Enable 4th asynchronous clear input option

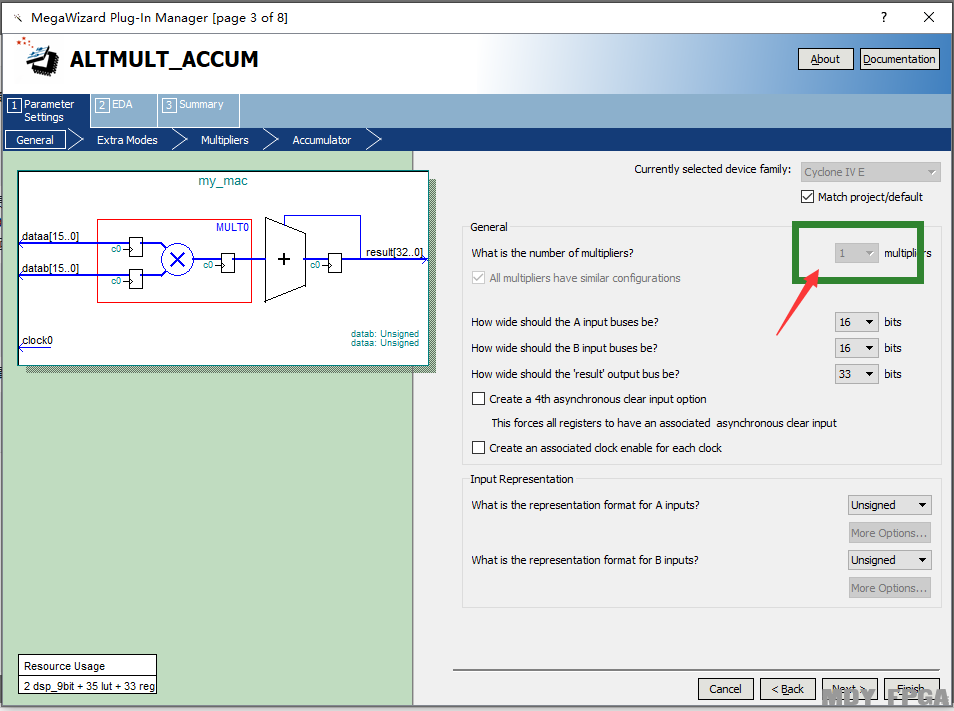pos(478,398)
